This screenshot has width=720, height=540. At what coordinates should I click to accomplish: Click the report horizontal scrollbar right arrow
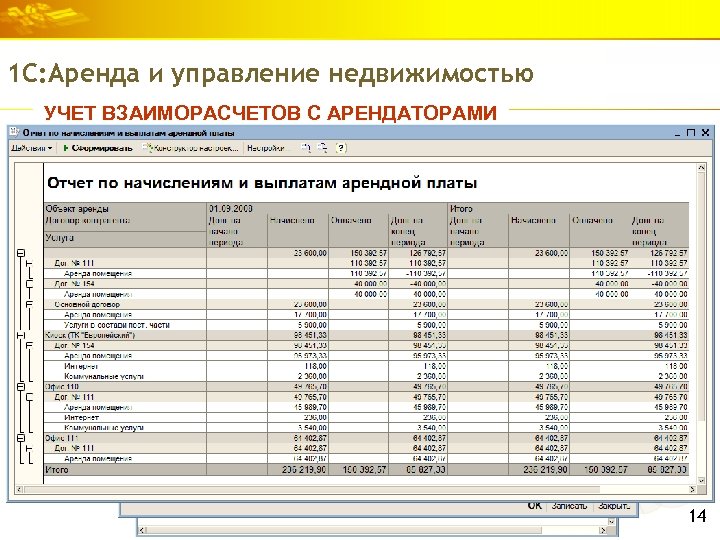(x=693, y=489)
